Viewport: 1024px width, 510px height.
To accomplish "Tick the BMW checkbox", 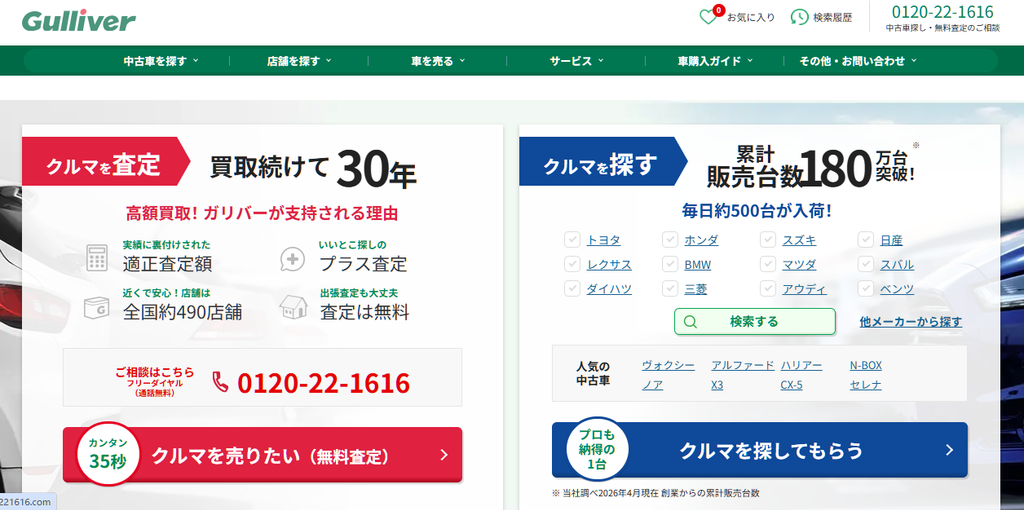I will coord(670,264).
